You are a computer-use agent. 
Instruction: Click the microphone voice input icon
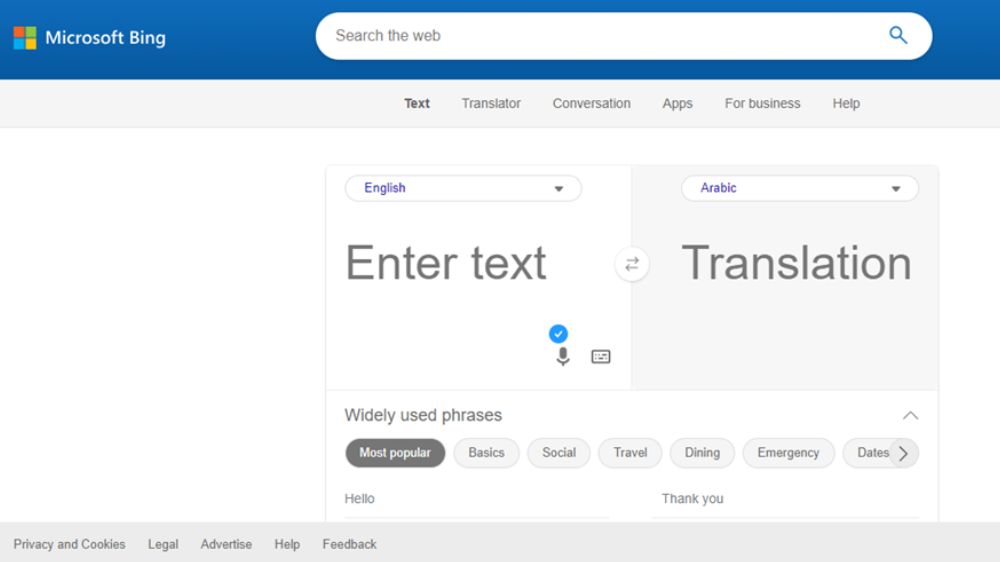point(563,357)
